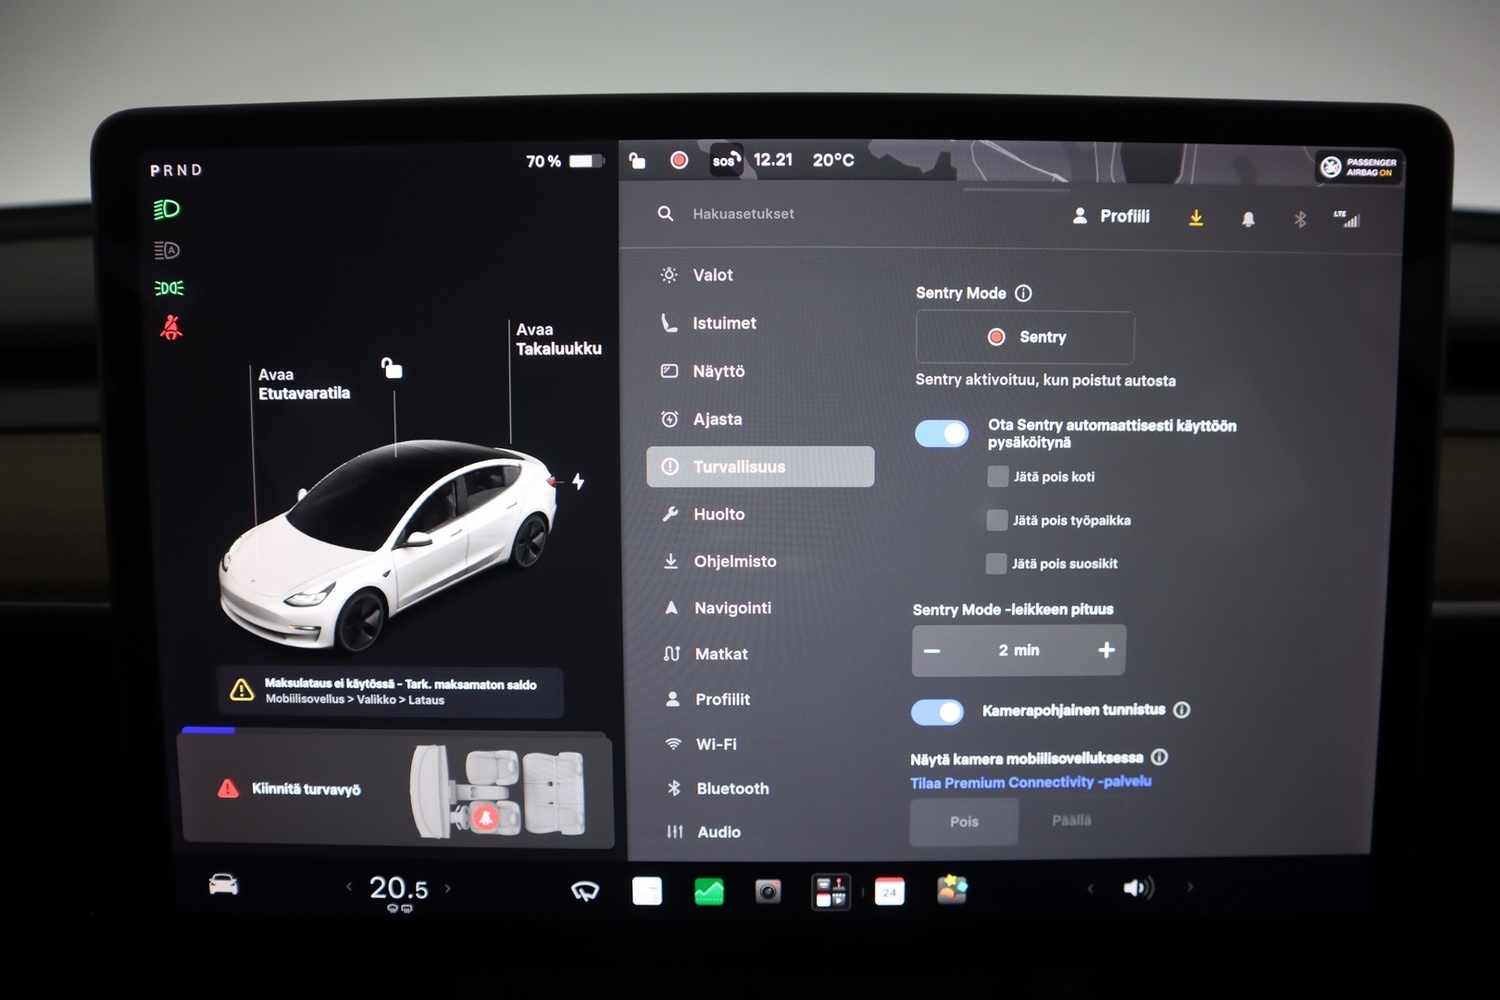Tap the Bluetooth icon in header
1500x1000 pixels.
(x=1300, y=219)
